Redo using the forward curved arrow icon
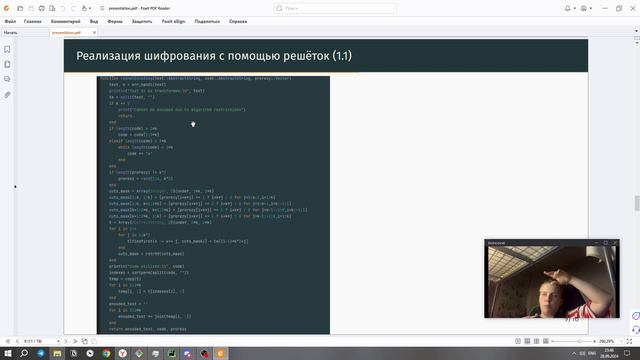This screenshot has width=640, height=360. [x=73, y=8]
